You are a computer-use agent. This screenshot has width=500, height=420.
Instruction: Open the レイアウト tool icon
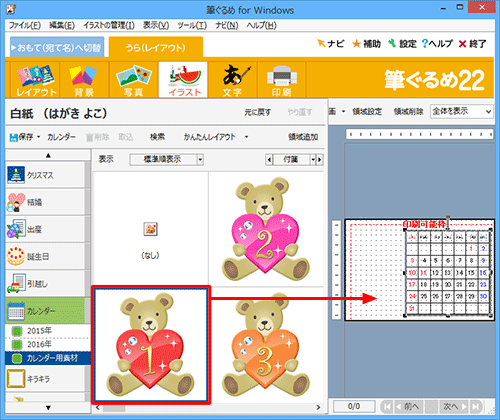tap(36, 80)
